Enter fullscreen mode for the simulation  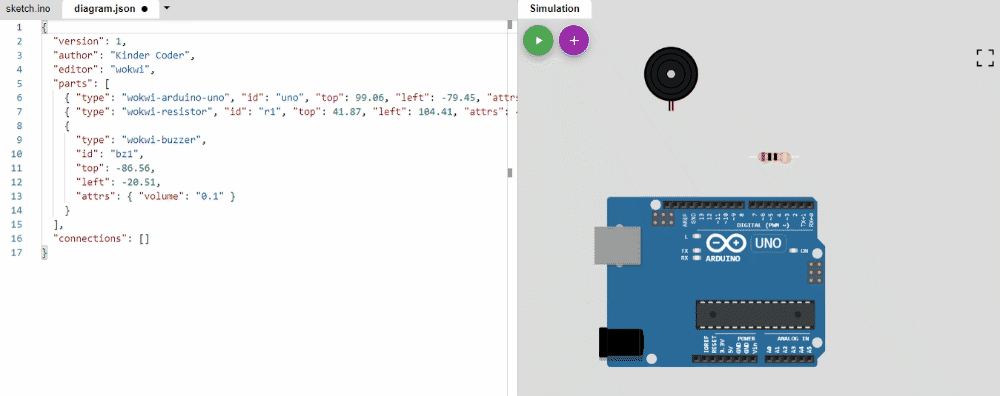(x=985, y=57)
